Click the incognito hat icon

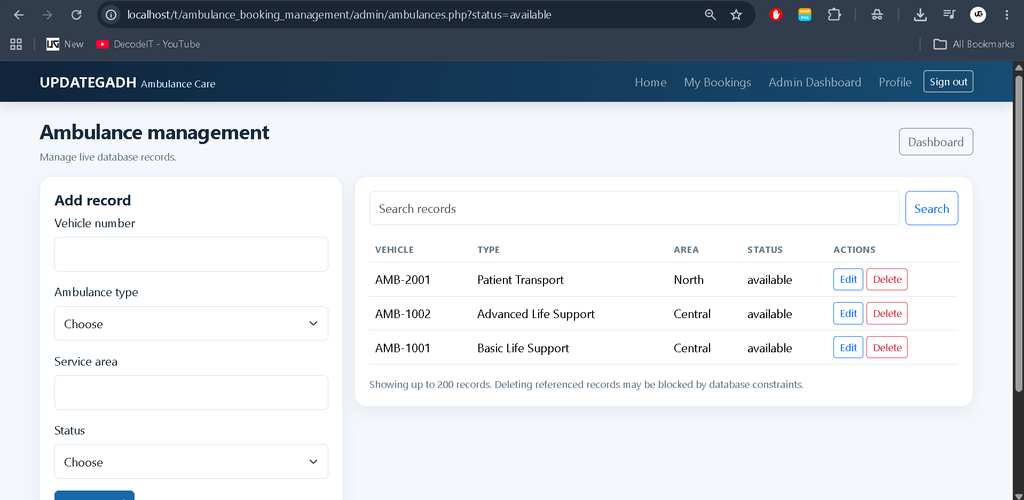click(877, 14)
